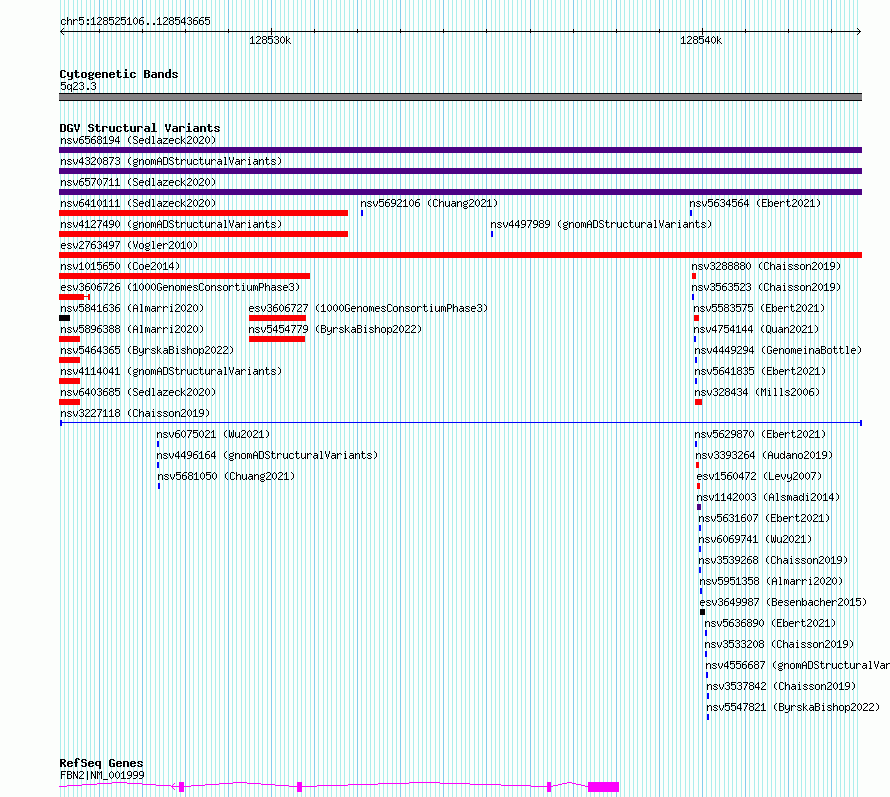The height and width of the screenshot is (797, 890).
Task: Click the 128530k ruler tick label
Action: pos(270,40)
